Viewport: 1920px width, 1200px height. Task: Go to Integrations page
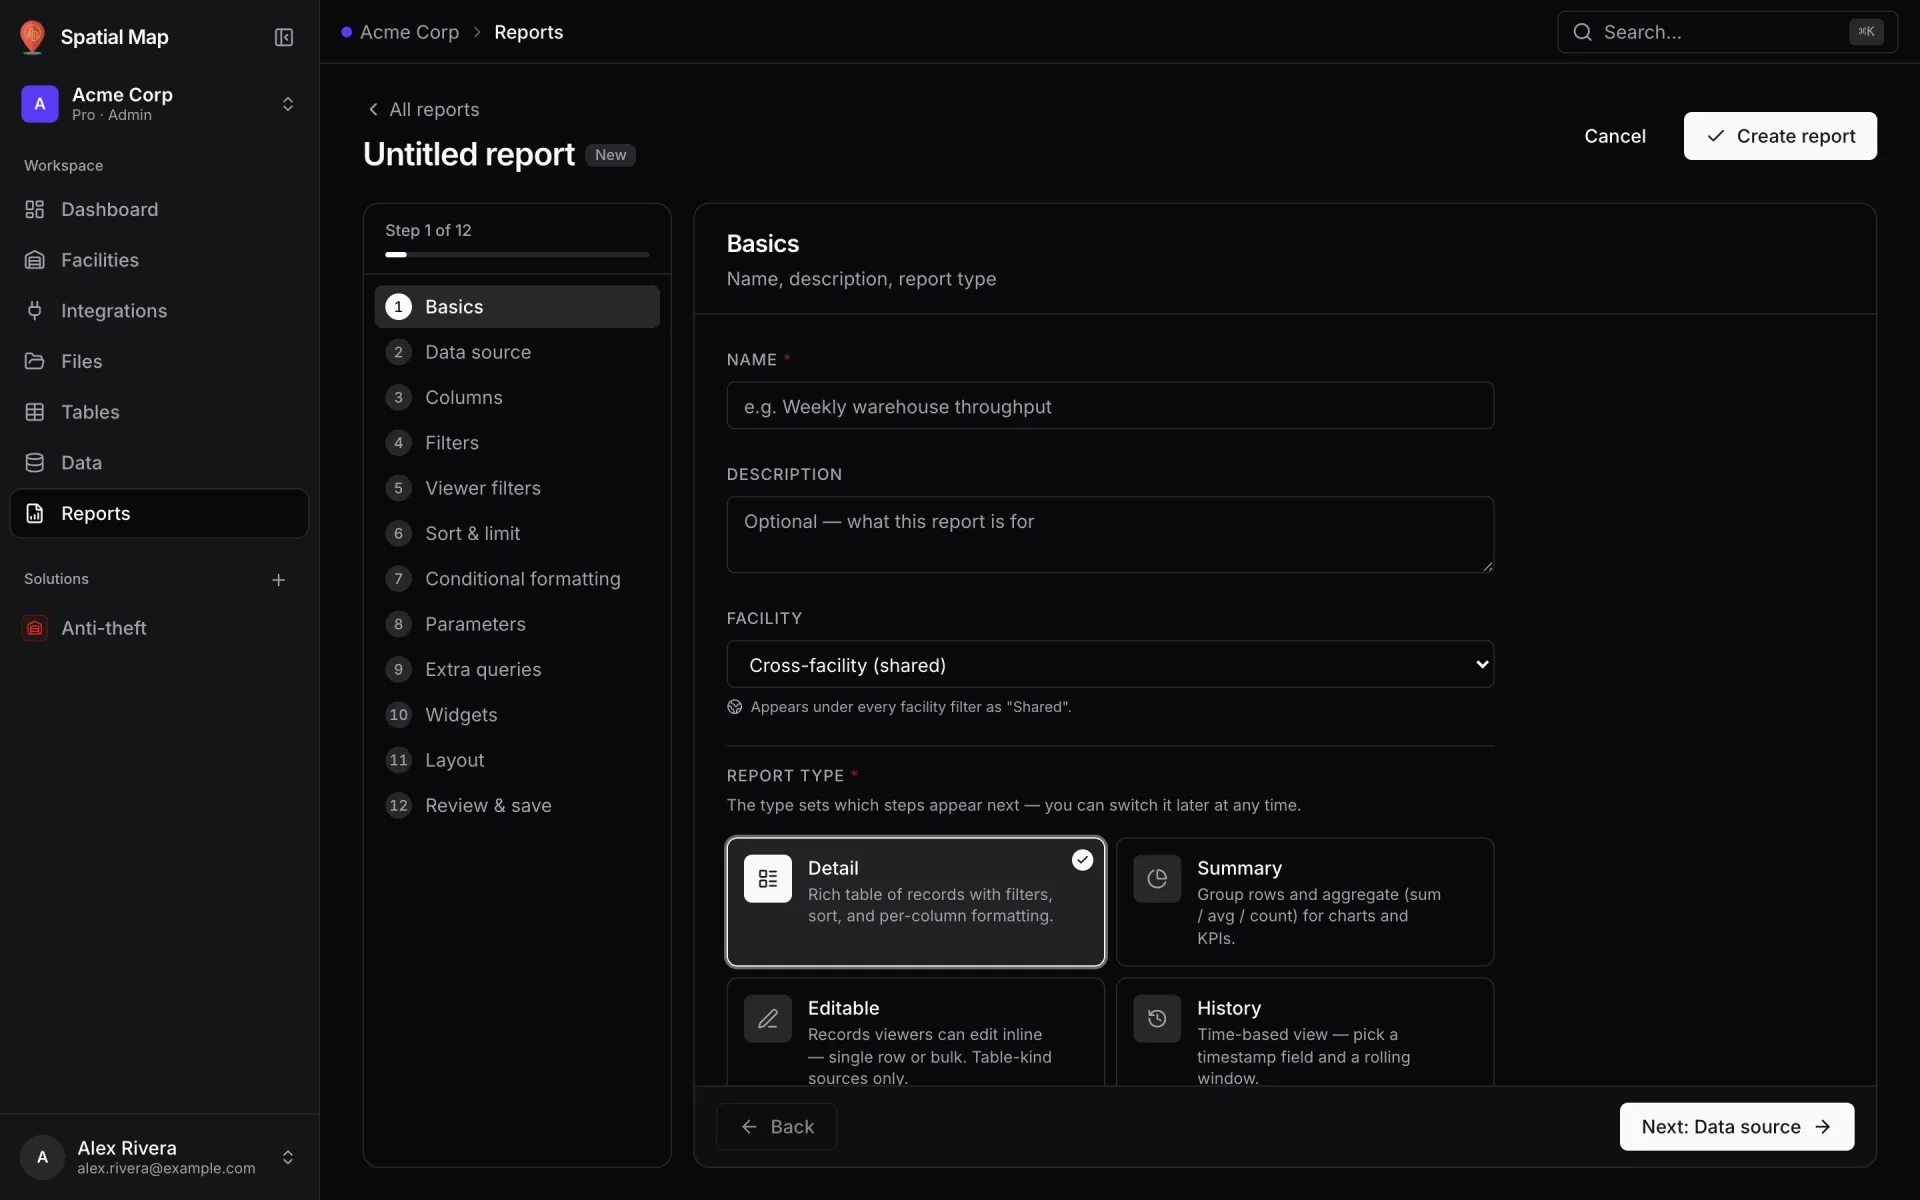tap(160, 311)
